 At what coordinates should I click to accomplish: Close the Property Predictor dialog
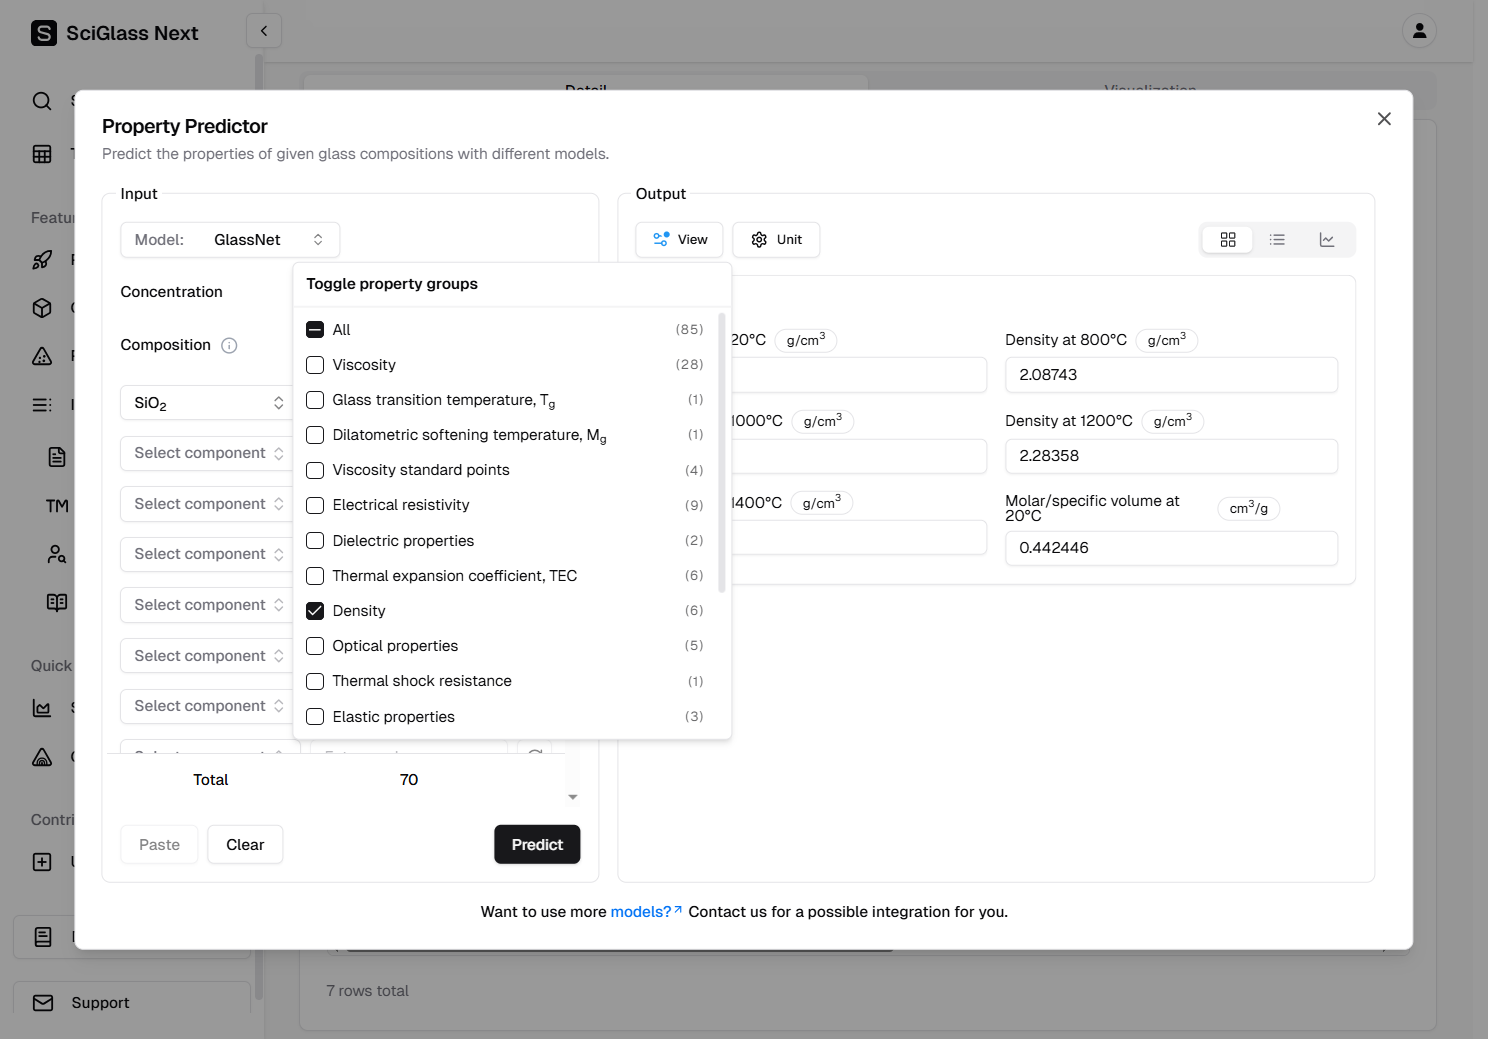1384,119
